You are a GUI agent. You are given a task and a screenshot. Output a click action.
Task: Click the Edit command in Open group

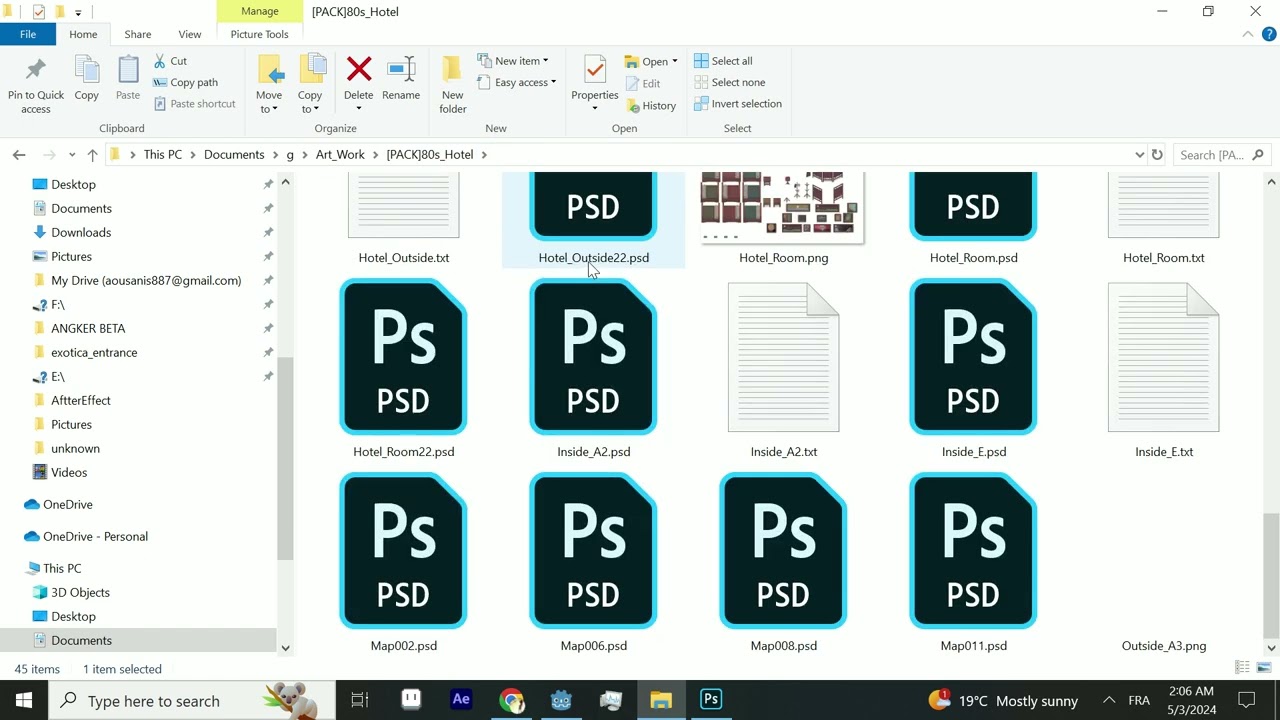tap(643, 84)
